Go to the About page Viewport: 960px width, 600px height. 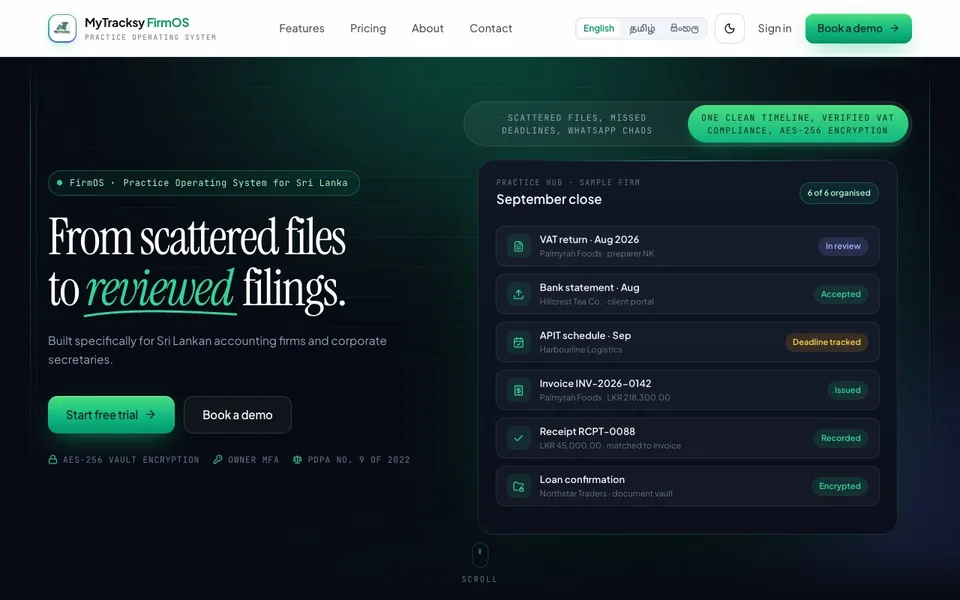[427, 28]
